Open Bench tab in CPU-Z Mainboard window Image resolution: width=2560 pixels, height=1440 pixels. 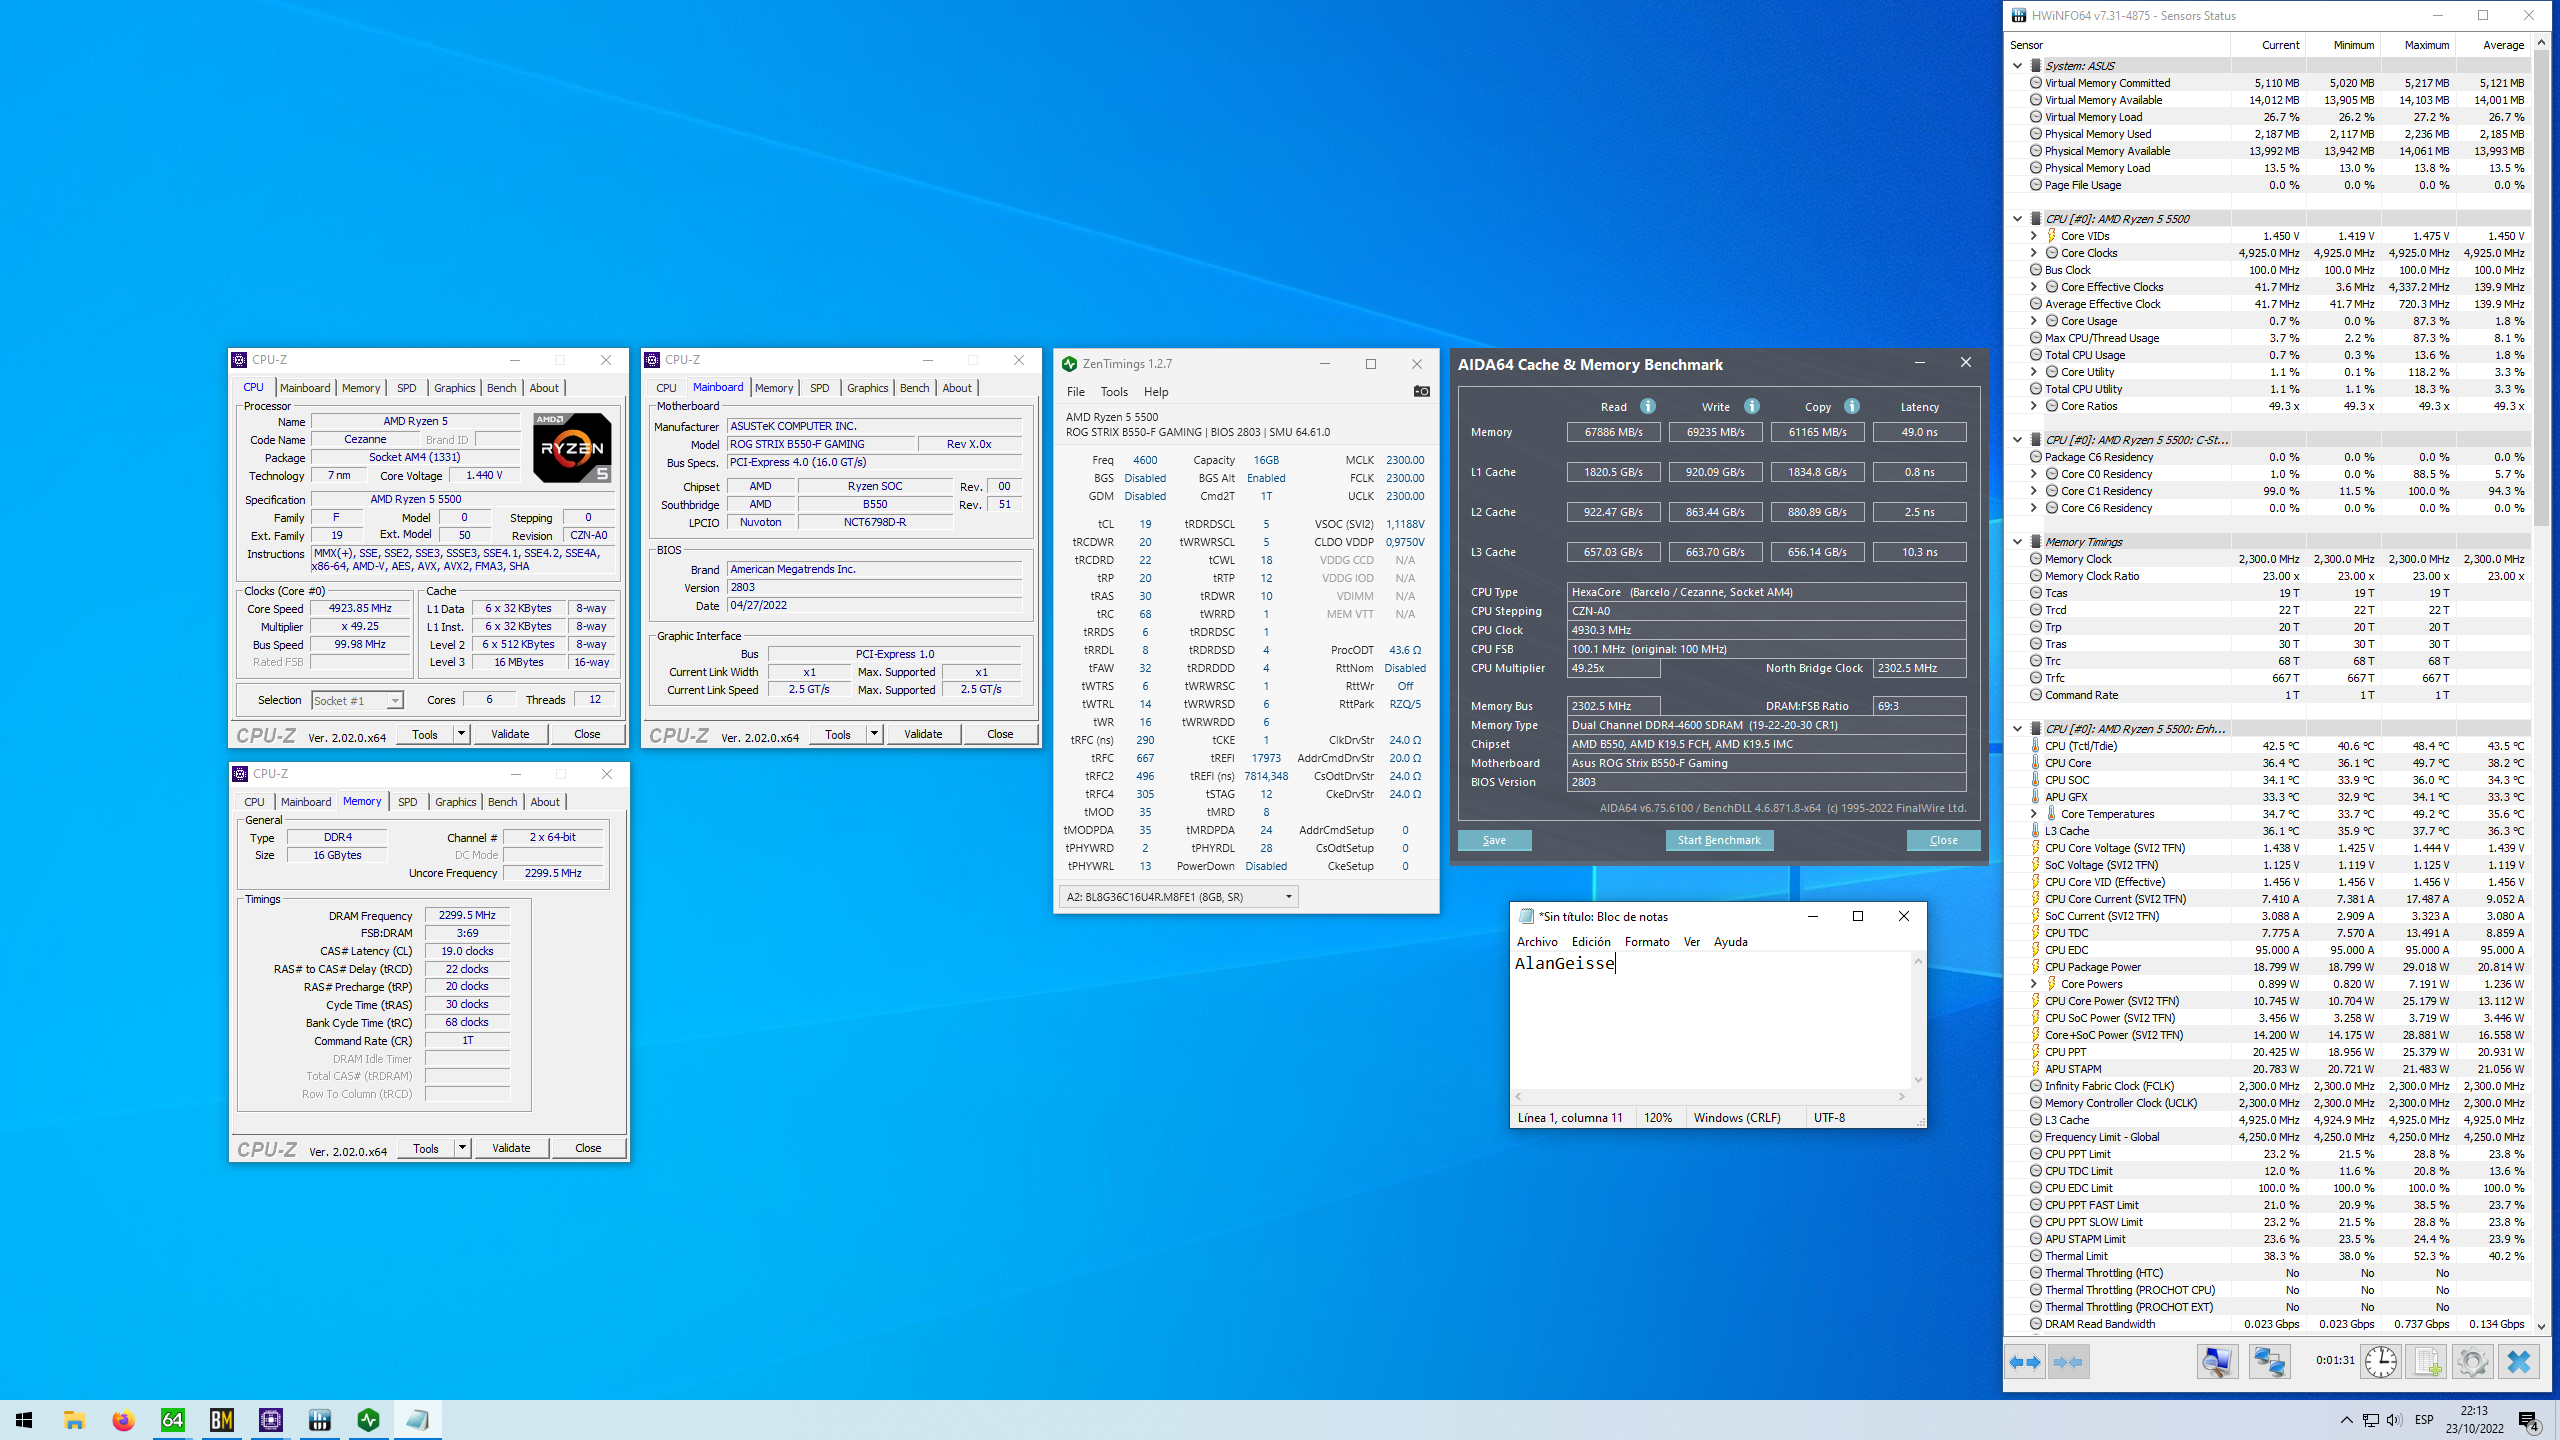click(x=914, y=388)
